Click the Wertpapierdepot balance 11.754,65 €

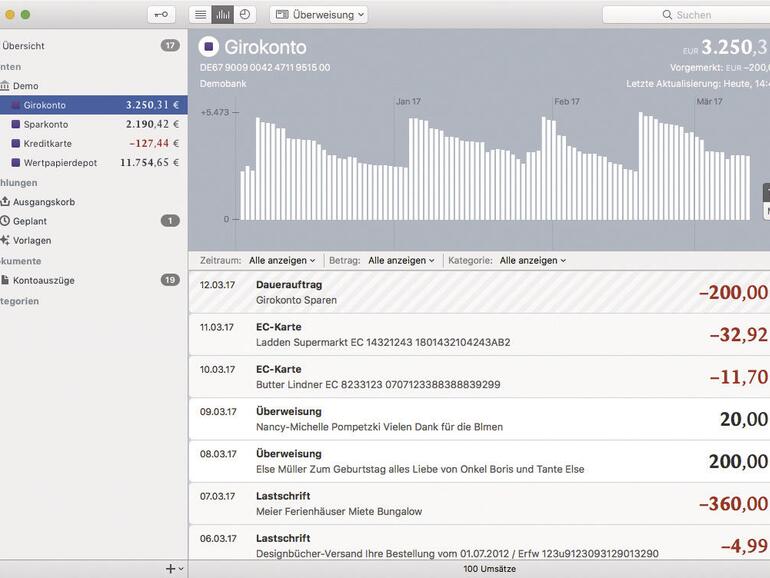pos(149,163)
